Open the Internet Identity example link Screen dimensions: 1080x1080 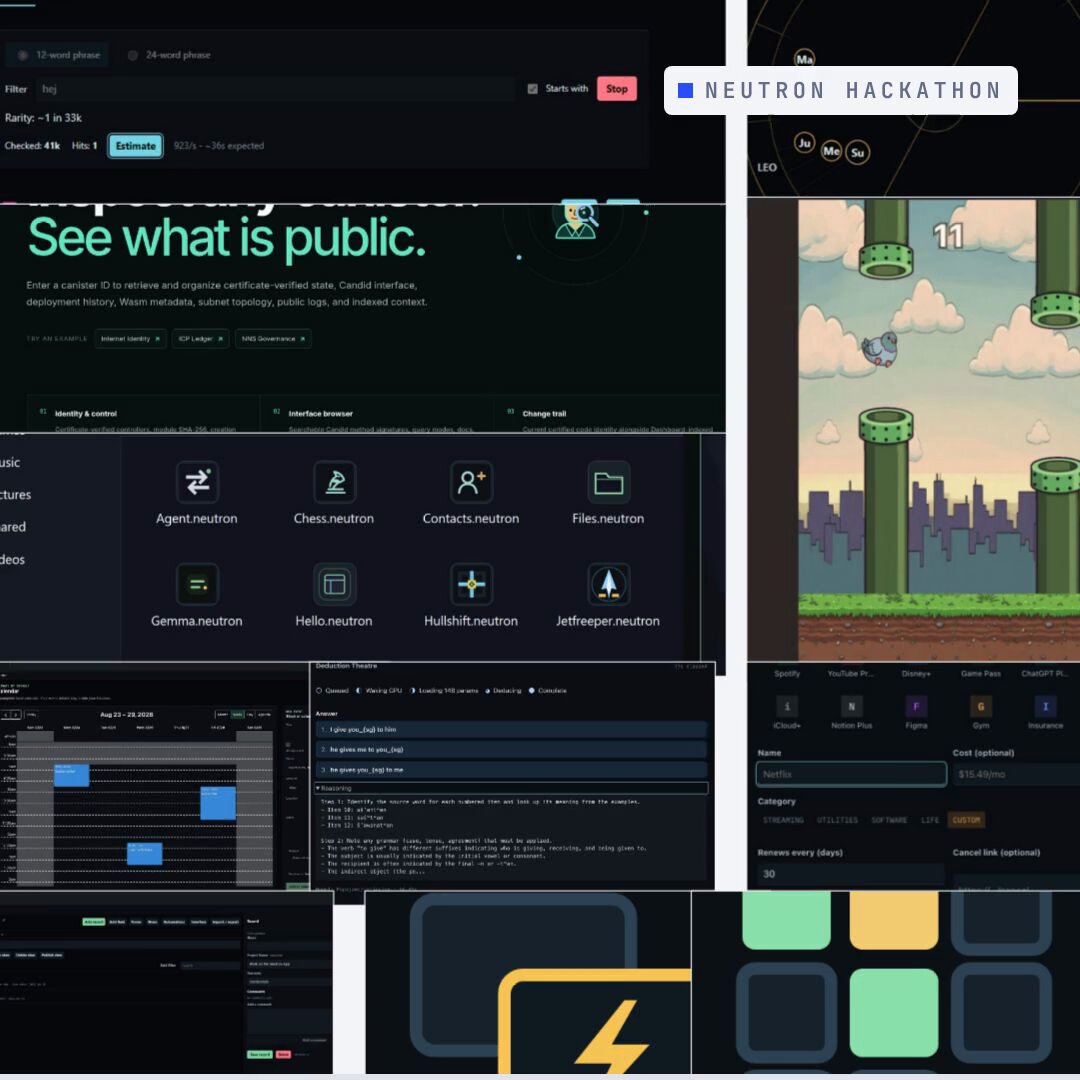(130, 339)
